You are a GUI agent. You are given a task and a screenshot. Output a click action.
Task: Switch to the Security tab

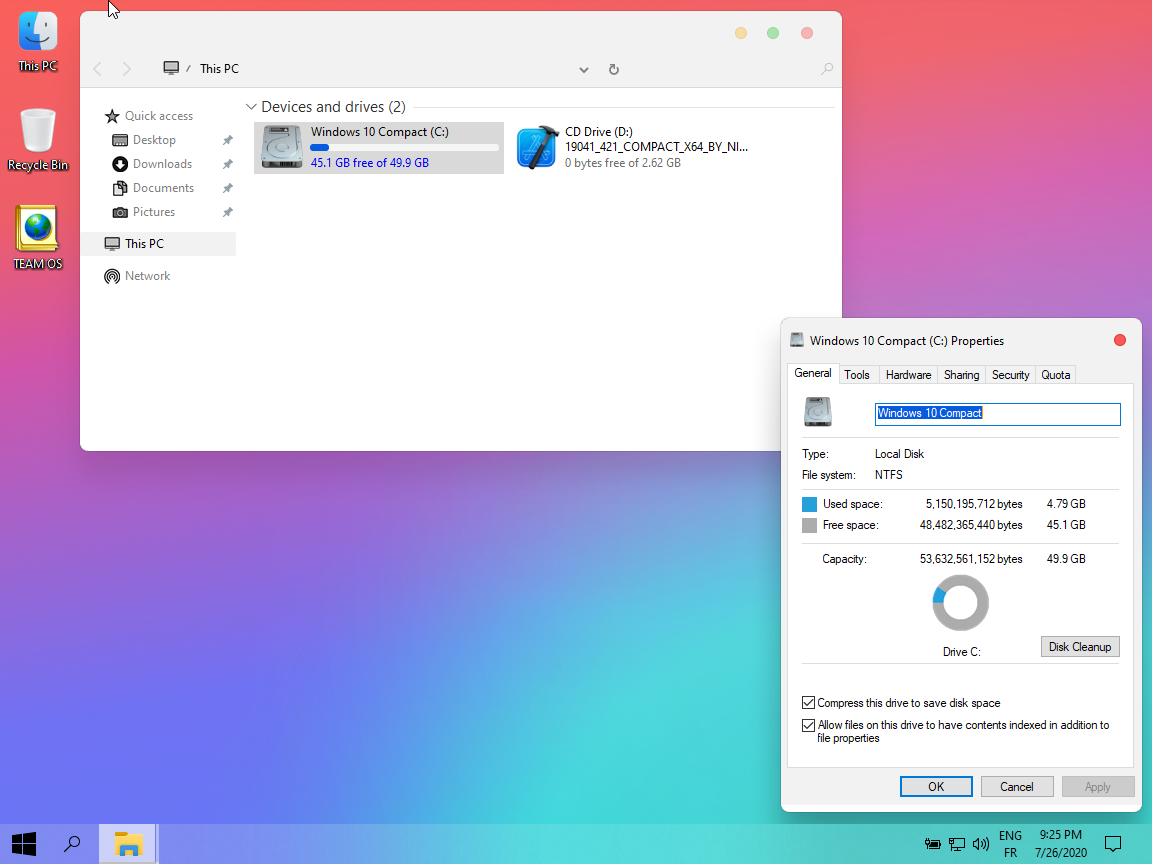pyautogui.click(x=1010, y=375)
